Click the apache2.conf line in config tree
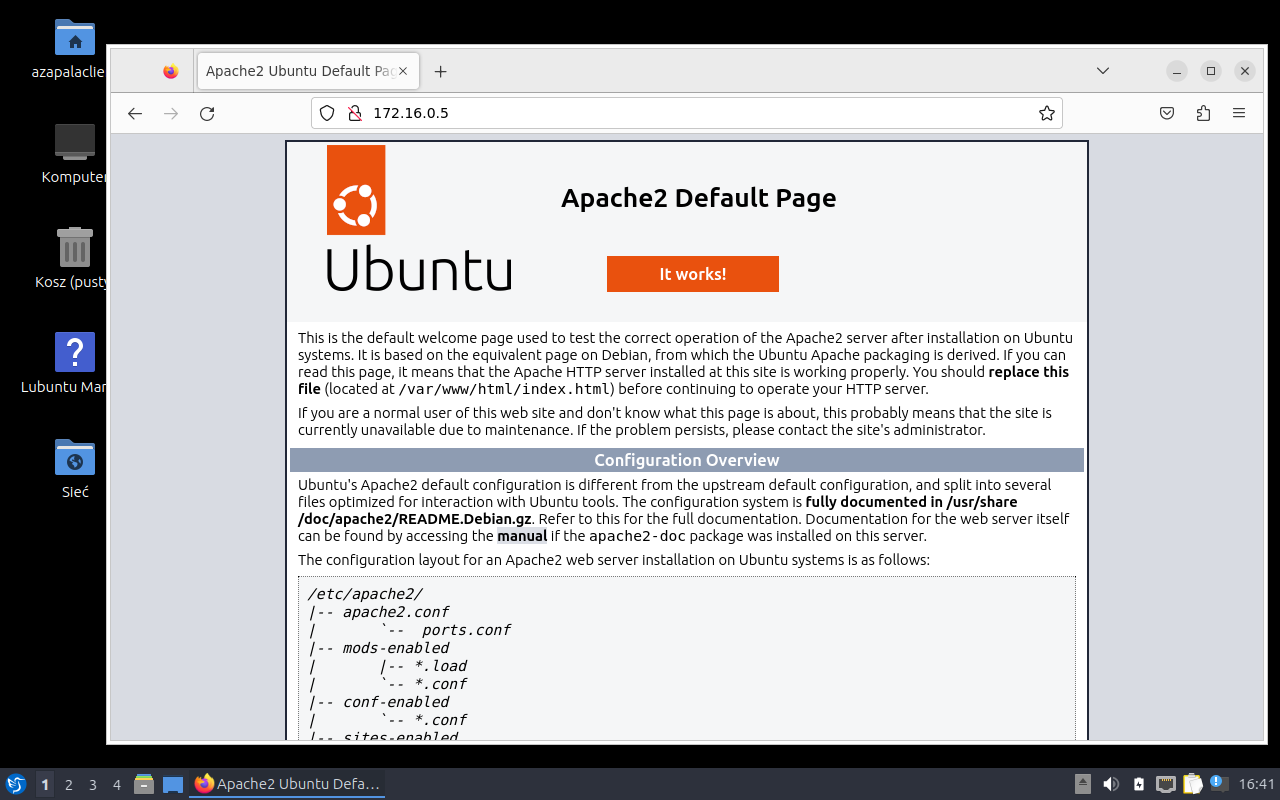Image resolution: width=1280 pixels, height=800 pixels. [395, 612]
